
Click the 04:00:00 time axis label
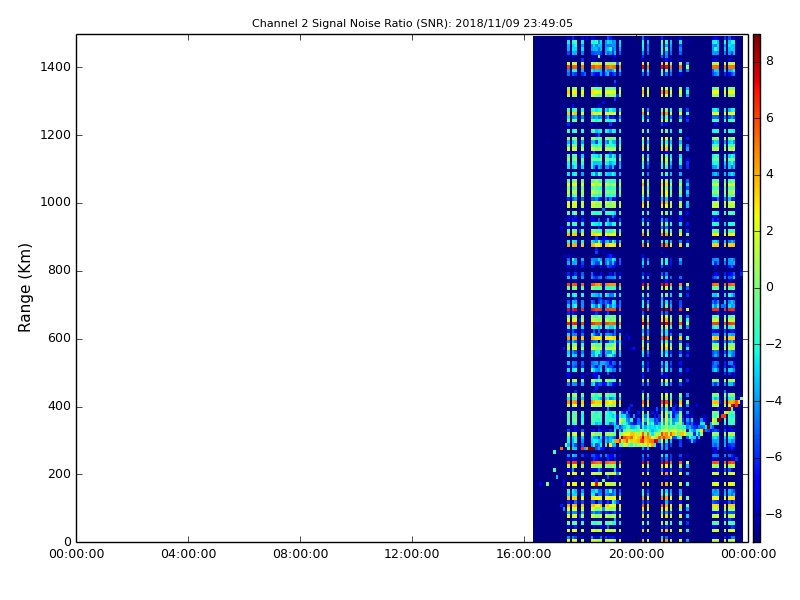pyautogui.click(x=188, y=554)
